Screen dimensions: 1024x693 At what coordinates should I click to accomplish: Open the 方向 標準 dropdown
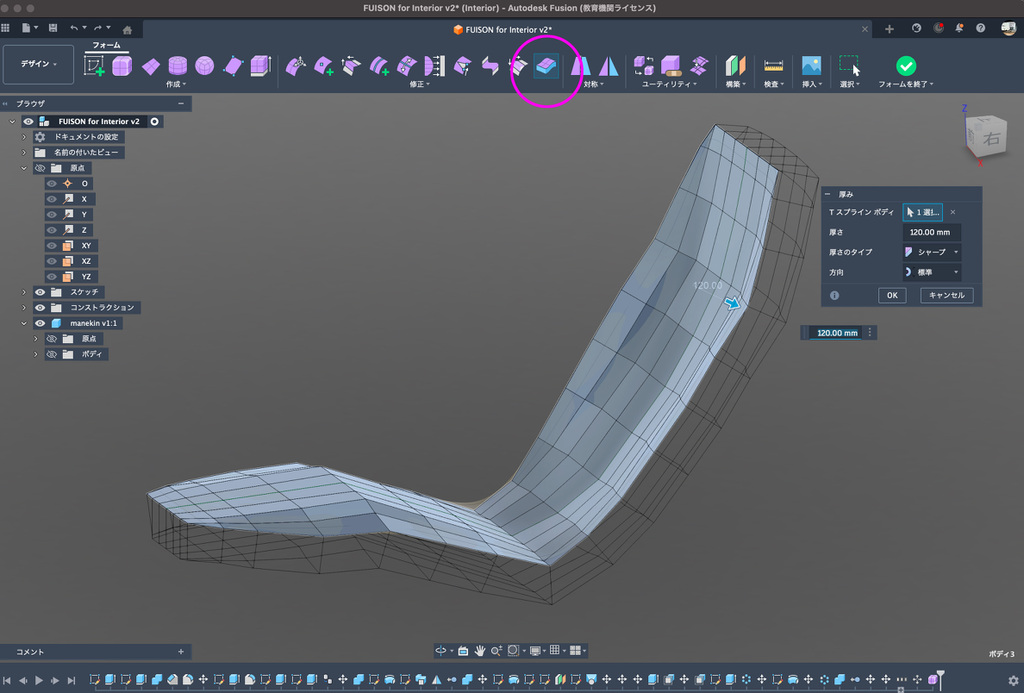click(932, 272)
